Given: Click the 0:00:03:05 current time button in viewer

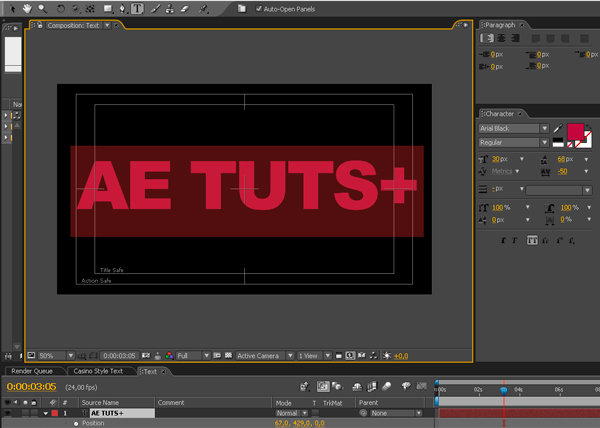Looking at the screenshot, I should coord(119,356).
